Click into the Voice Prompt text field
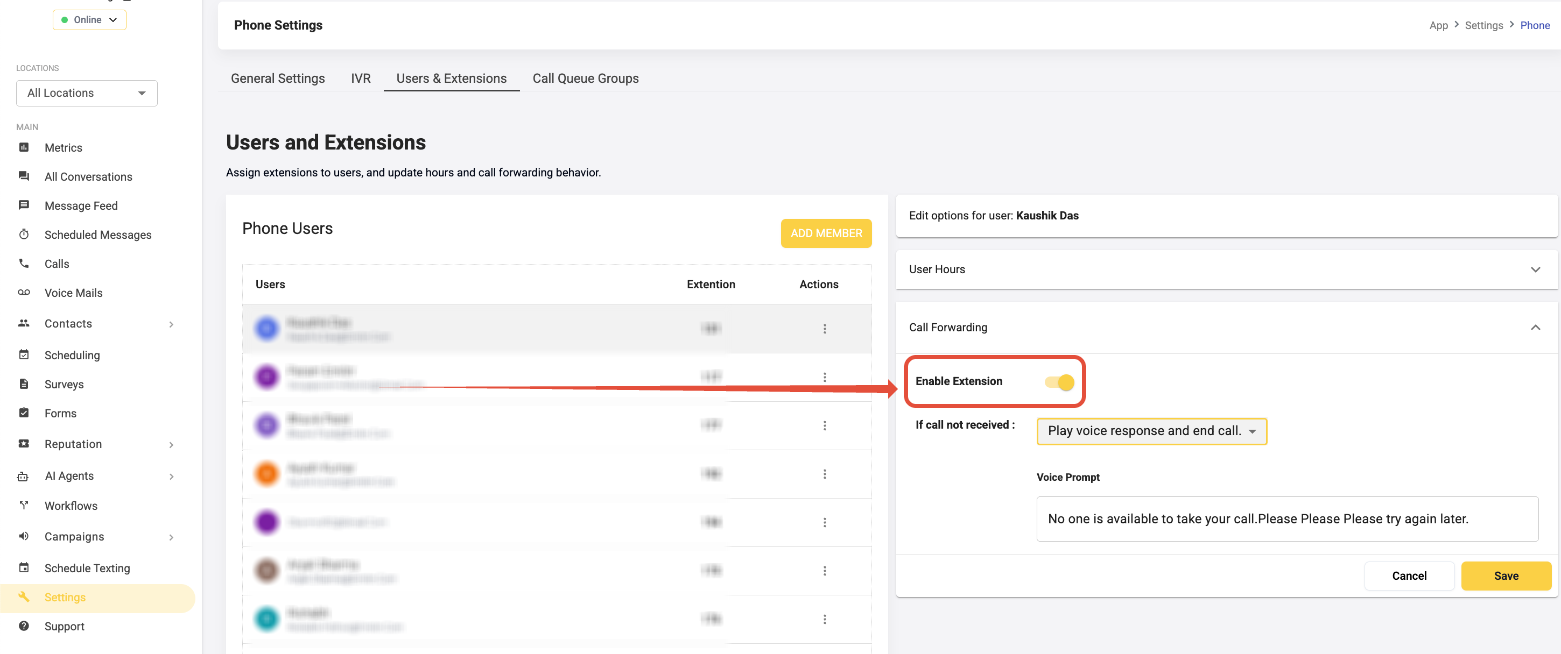1561x654 pixels. coord(1286,519)
